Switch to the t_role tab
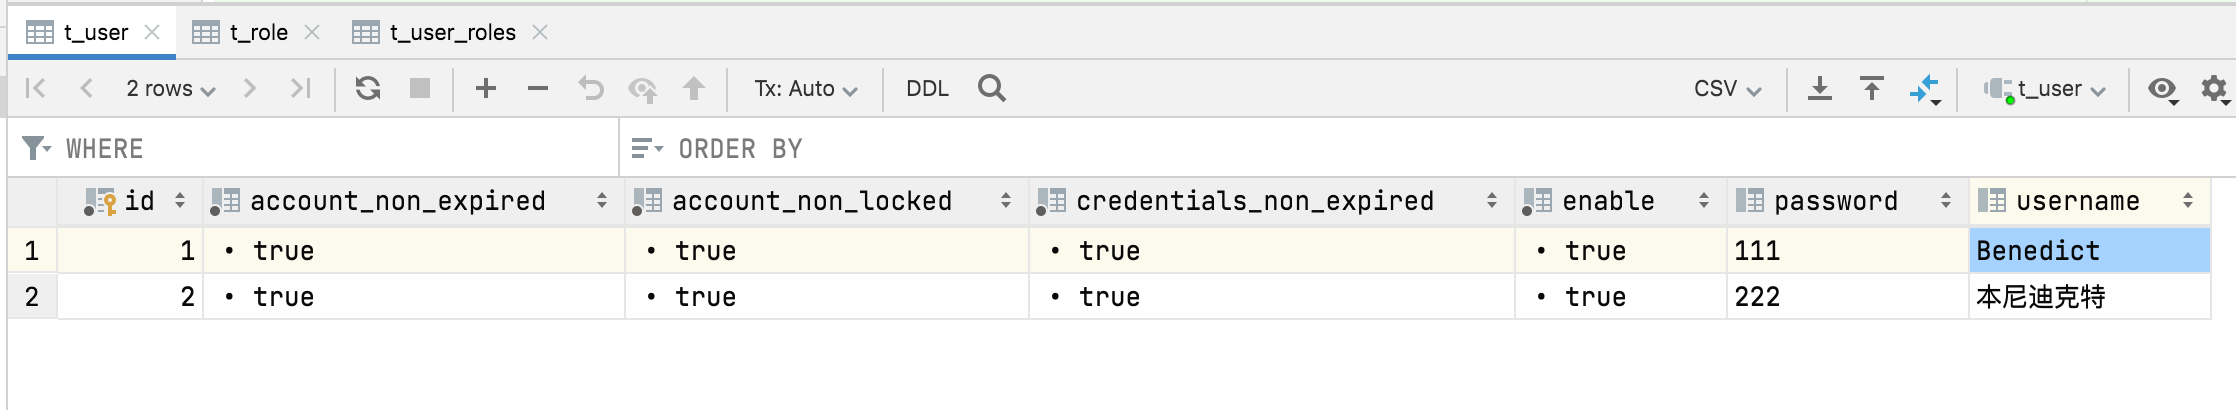This screenshot has width=2236, height=410. pyautogui.click(x=258, y=33)
